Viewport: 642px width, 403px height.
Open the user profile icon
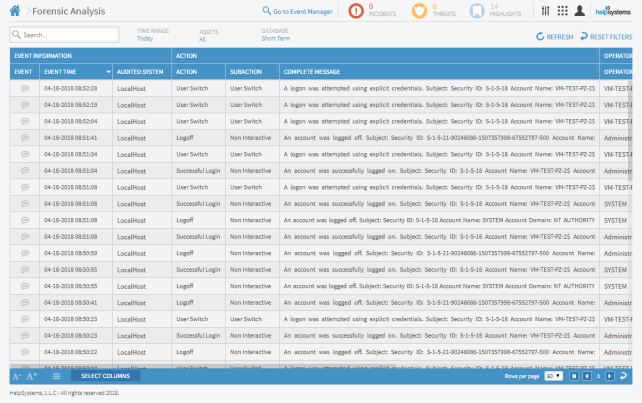(580, 11)
